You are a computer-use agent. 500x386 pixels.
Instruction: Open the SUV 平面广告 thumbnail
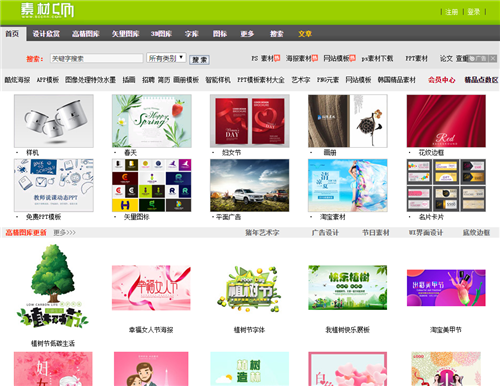point(250,185)
